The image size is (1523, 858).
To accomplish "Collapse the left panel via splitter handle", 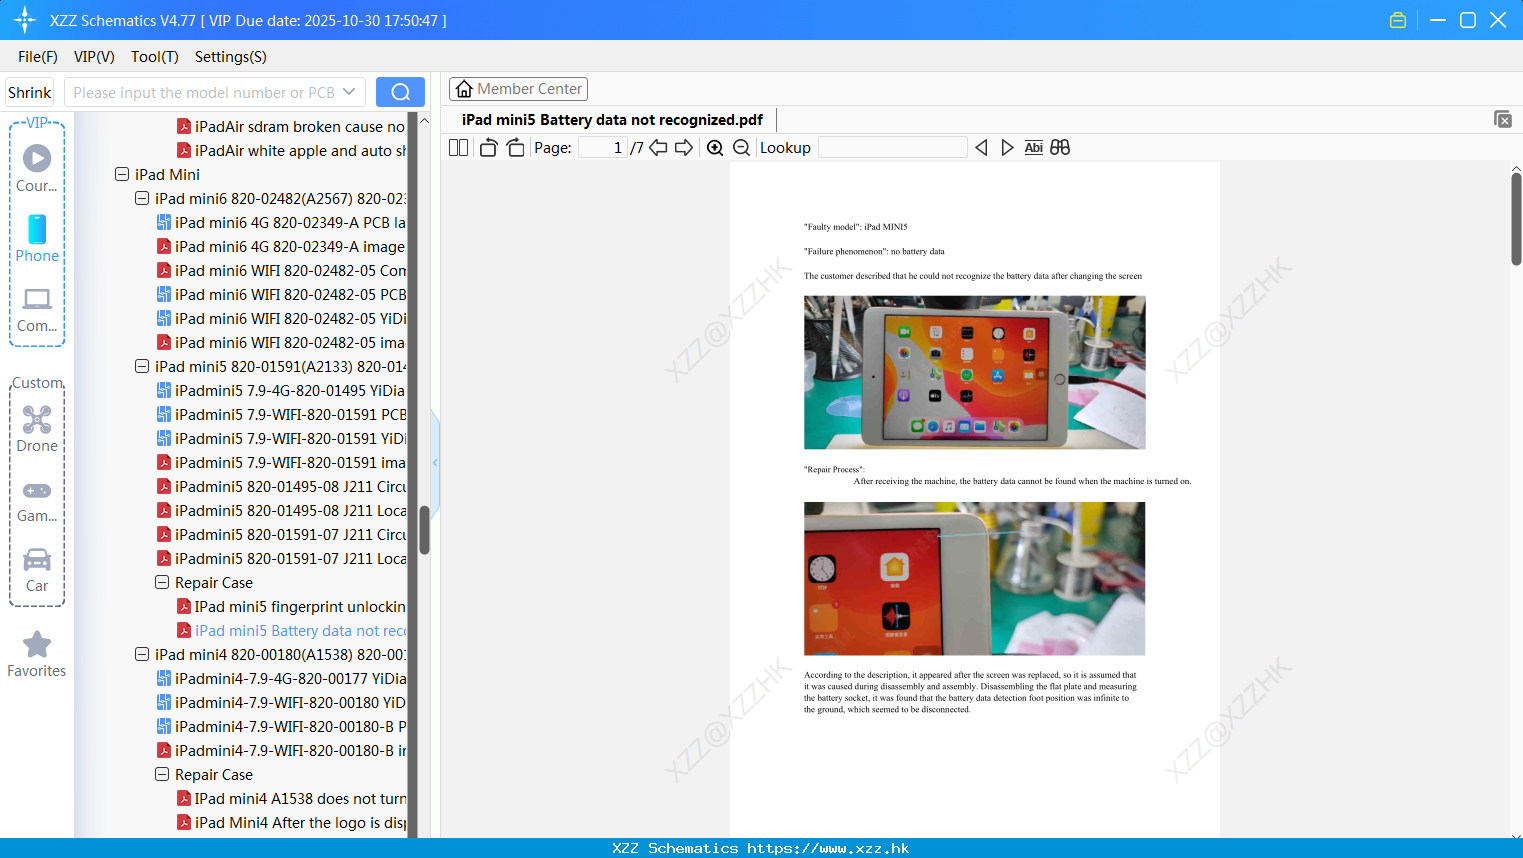I will click(x=435, y=463).
